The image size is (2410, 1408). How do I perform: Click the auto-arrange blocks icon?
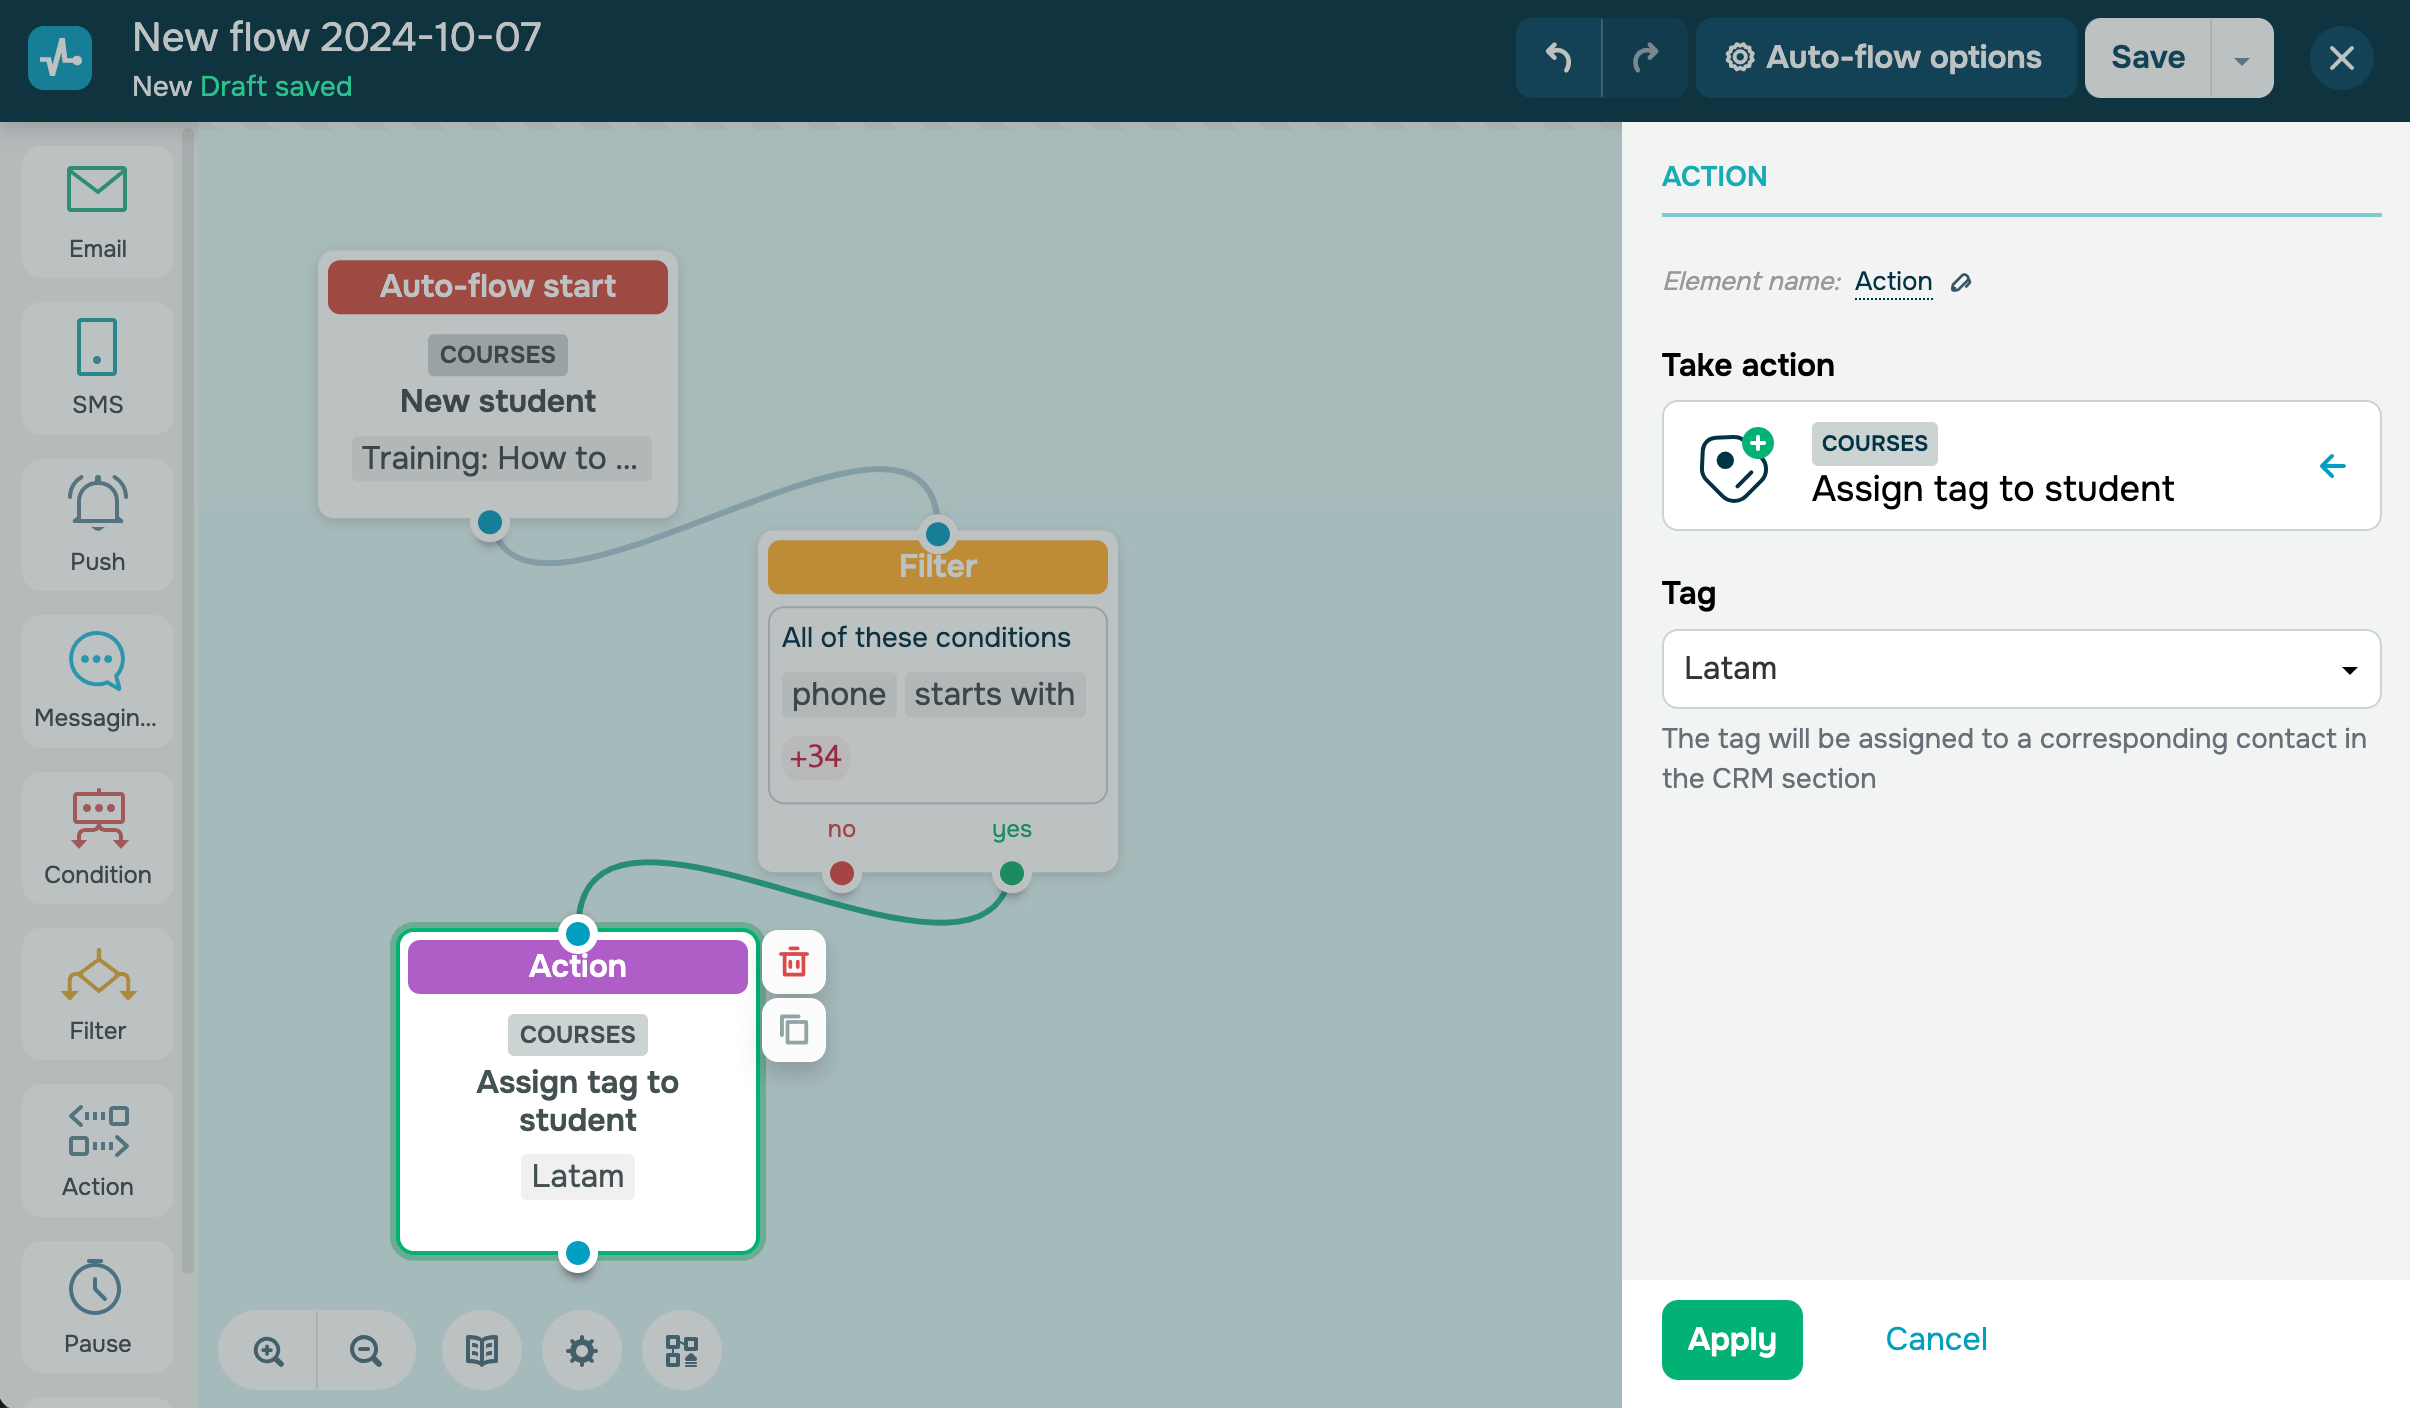682,1351
